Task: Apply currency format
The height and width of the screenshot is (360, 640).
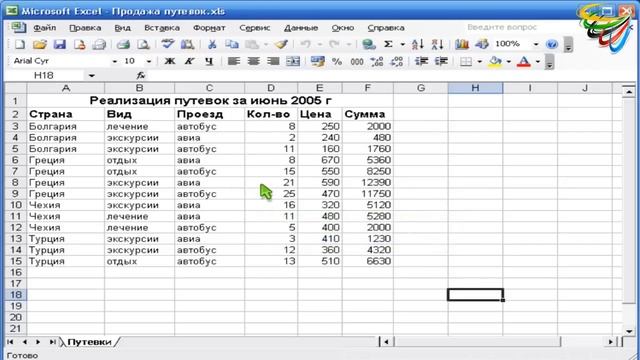Action: point(317,62)
